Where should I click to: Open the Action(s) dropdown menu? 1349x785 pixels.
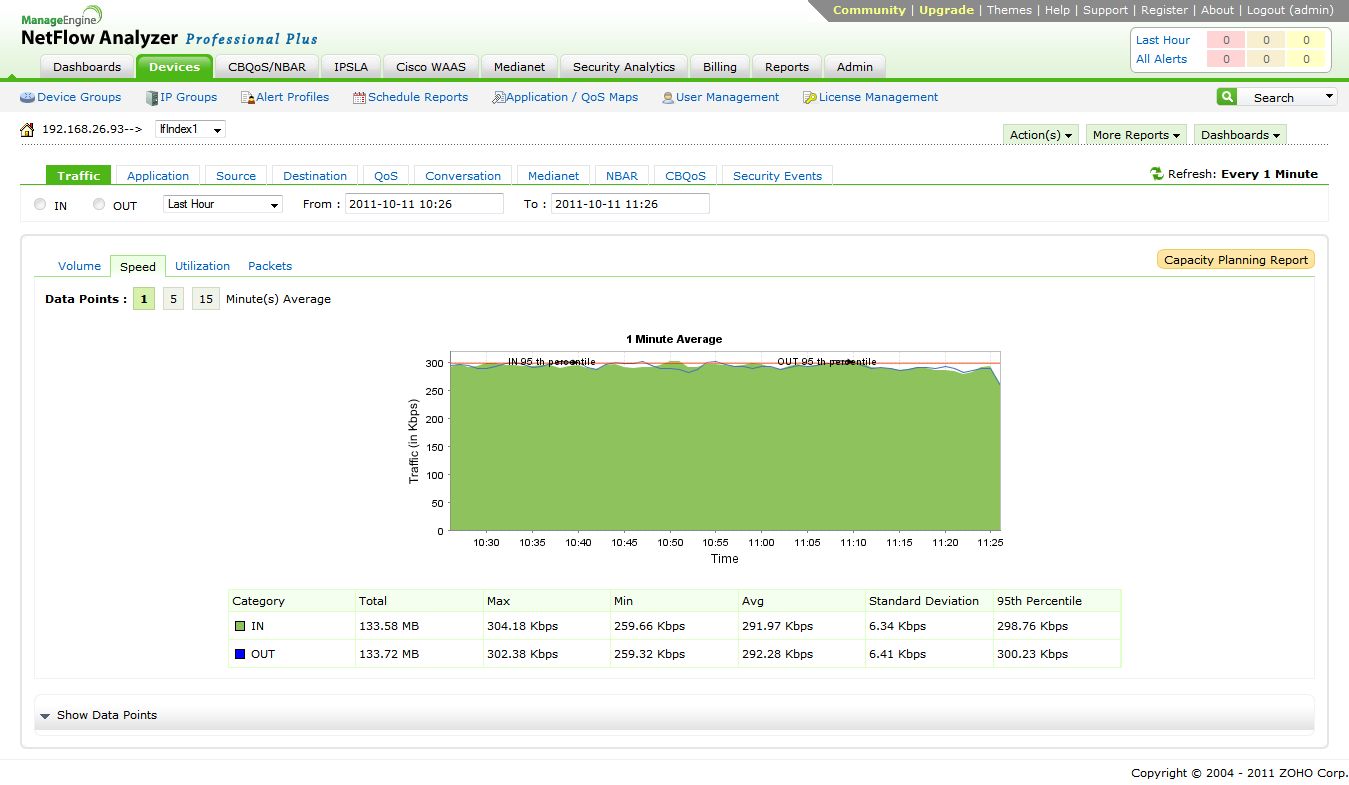[x=1041, y=135]
